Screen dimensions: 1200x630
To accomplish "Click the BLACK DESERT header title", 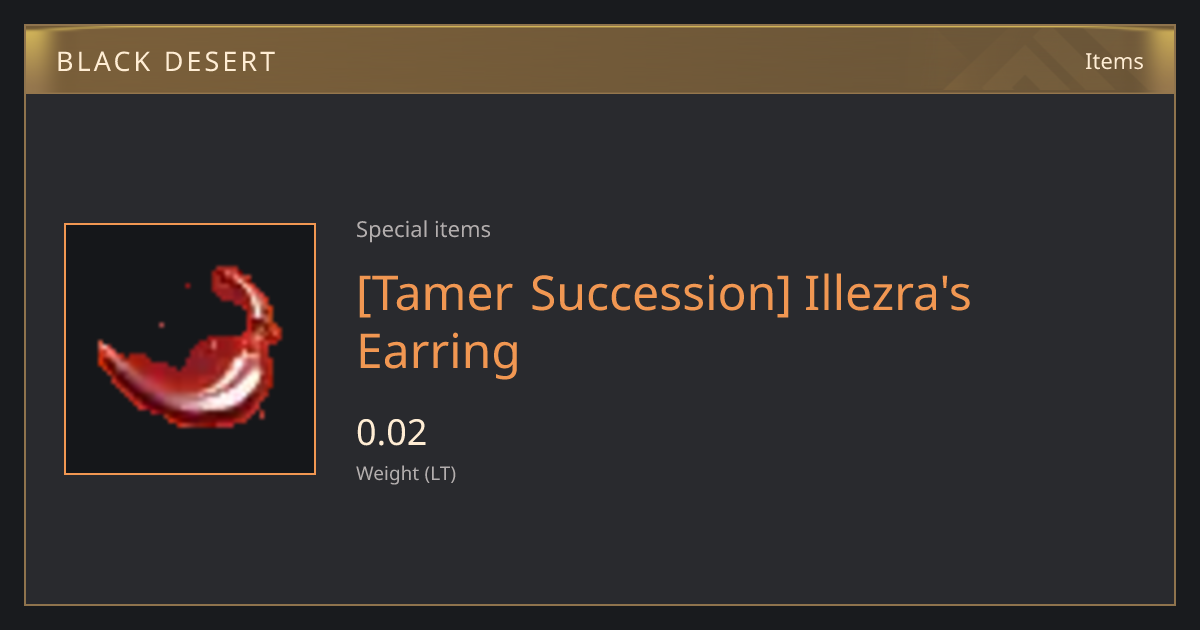I will [x=166, y=62].
